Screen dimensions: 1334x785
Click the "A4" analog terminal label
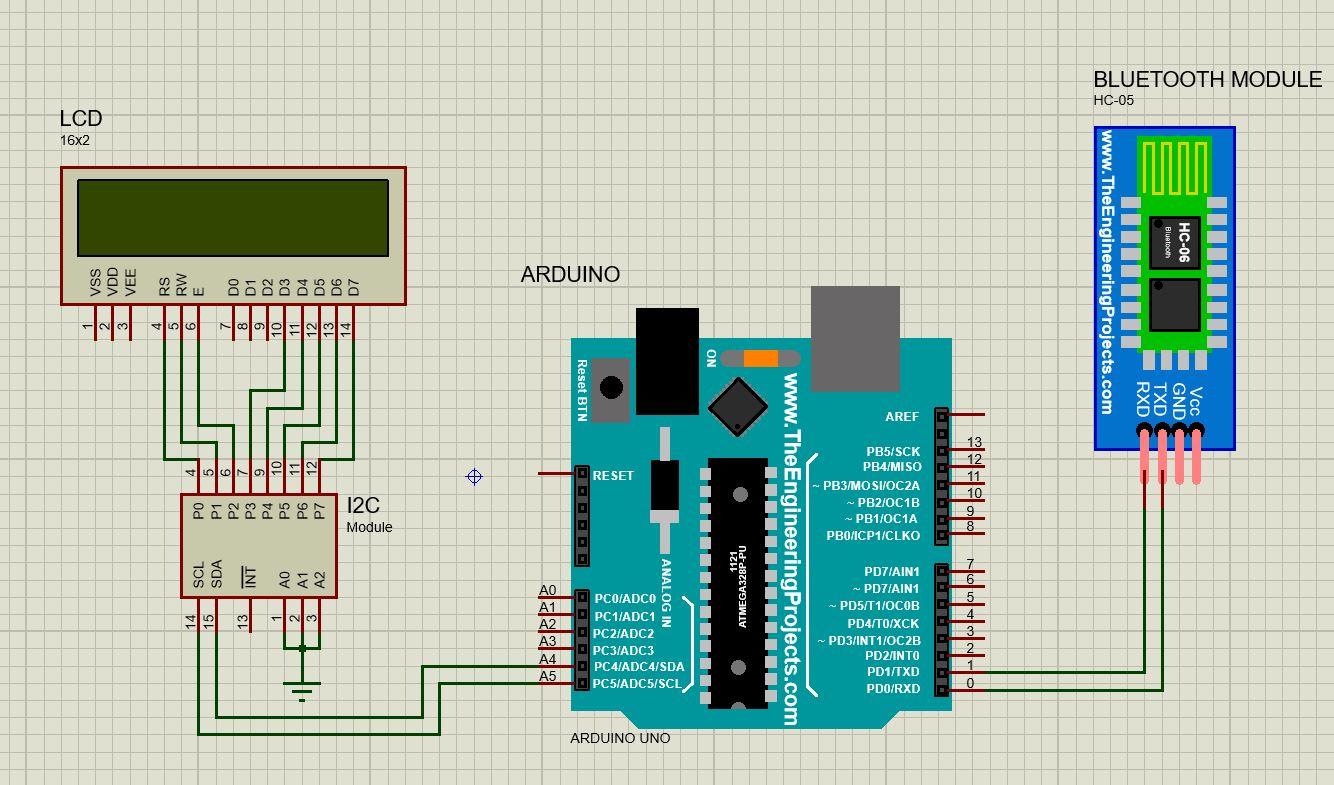pyautogui.click(x=547, y=659)
